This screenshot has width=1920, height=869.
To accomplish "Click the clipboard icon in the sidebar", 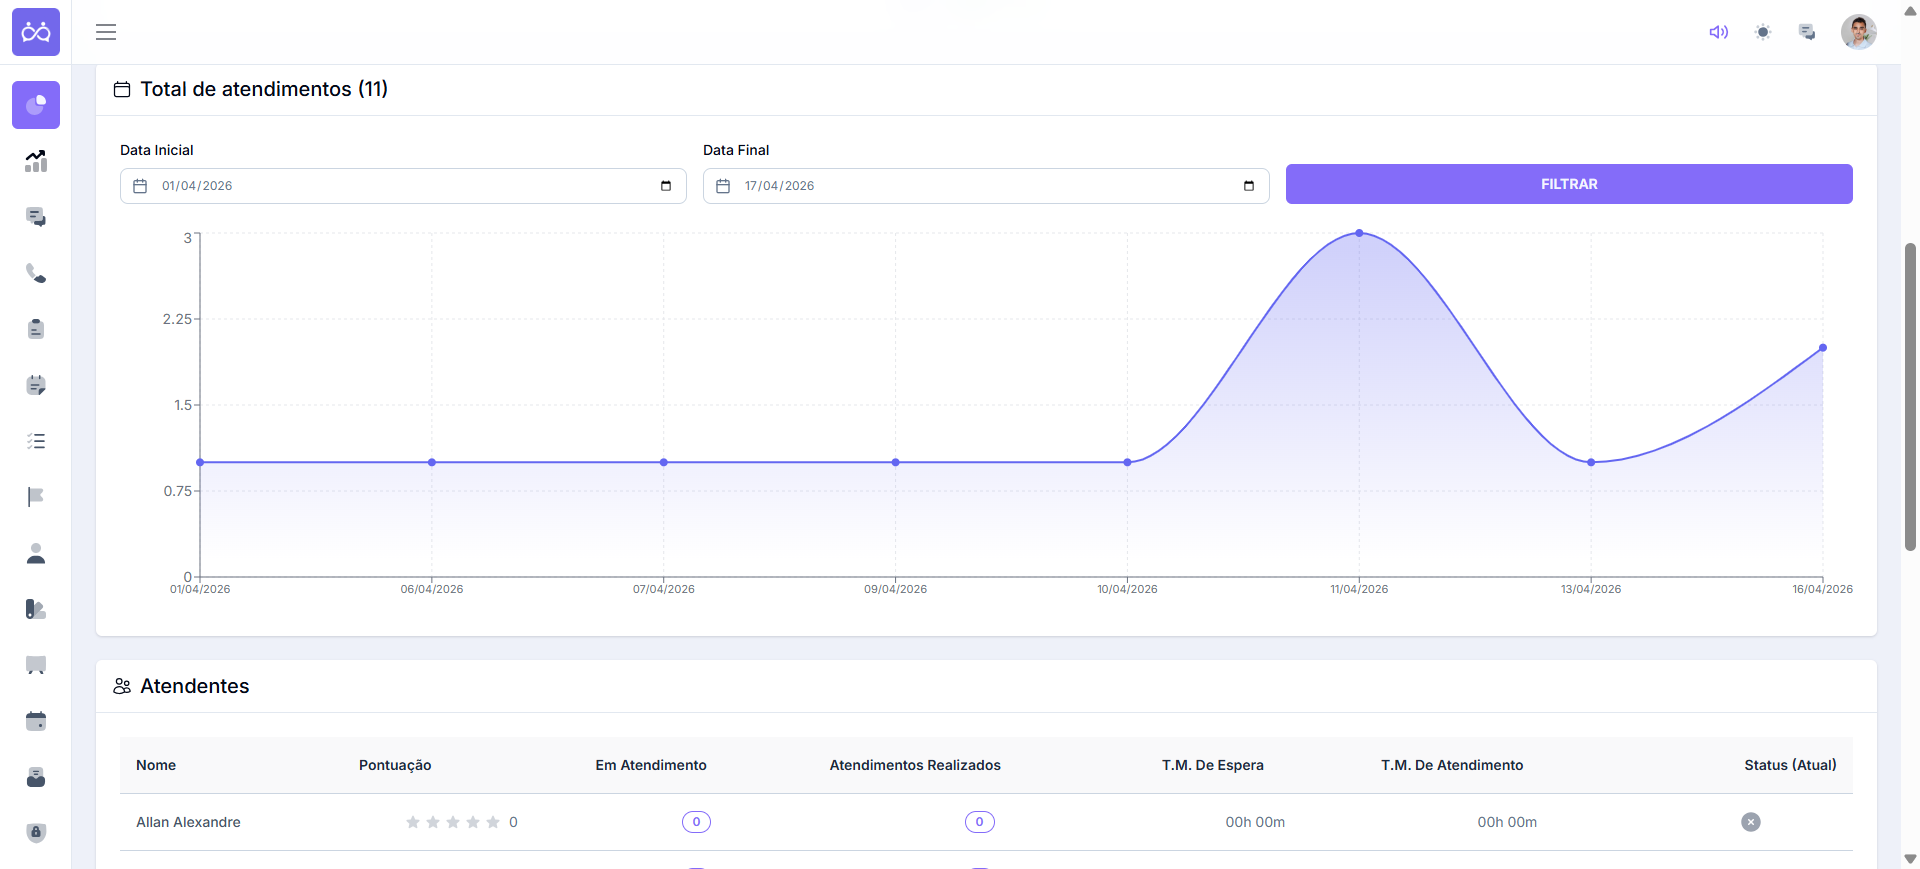I will [x=36, y=329].
